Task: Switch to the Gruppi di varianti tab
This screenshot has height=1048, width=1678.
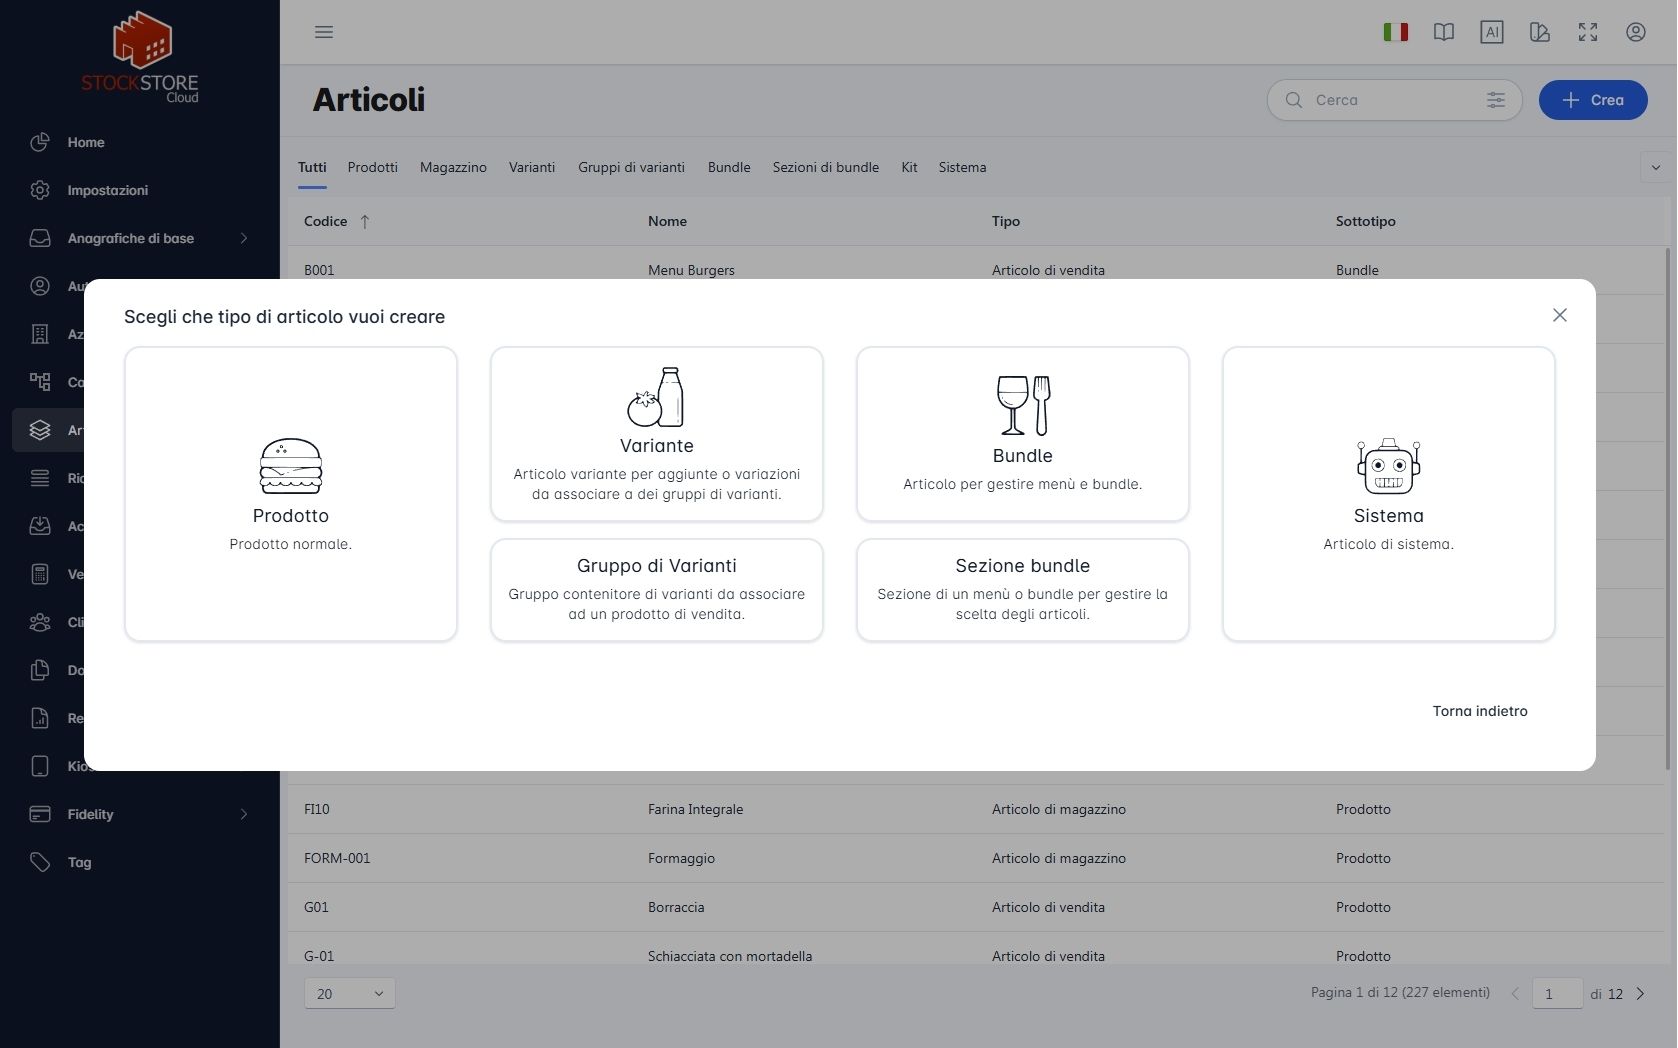Action: (631, 167)
